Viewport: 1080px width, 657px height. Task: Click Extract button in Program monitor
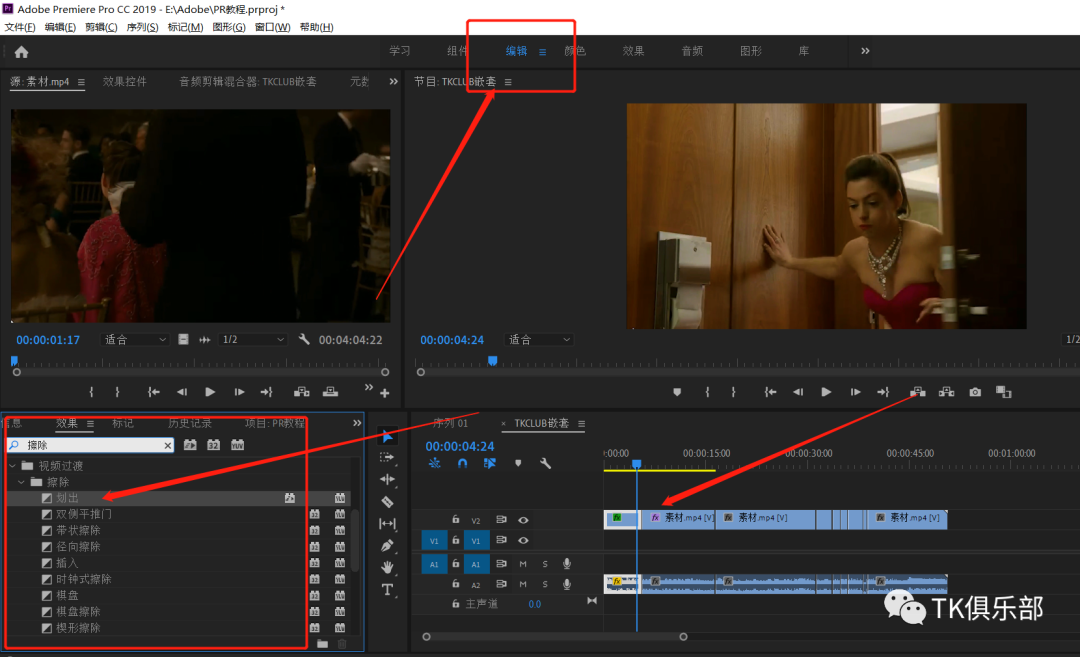pyautogui.click(x=946, y=392)
